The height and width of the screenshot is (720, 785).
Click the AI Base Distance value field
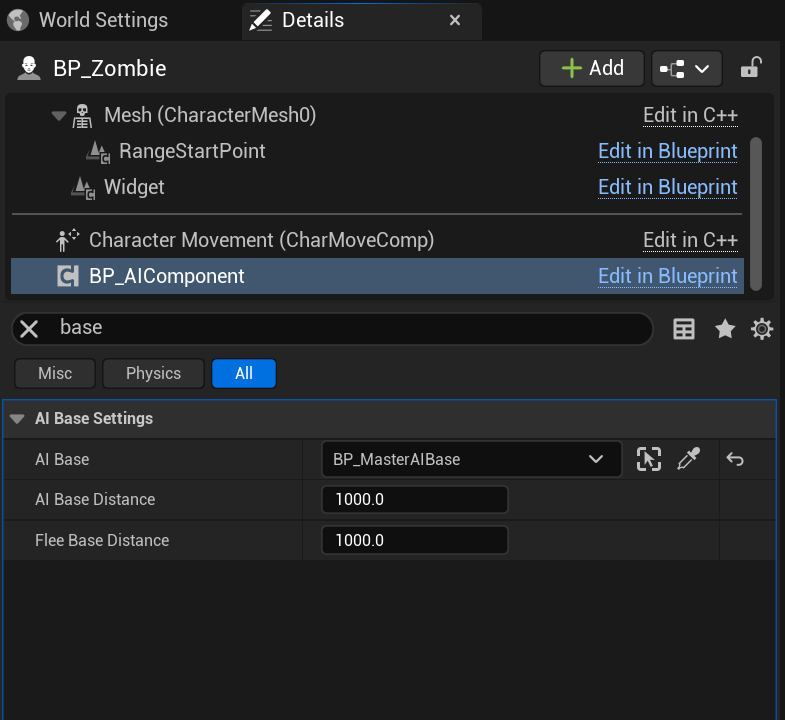(x=414, y=500)
